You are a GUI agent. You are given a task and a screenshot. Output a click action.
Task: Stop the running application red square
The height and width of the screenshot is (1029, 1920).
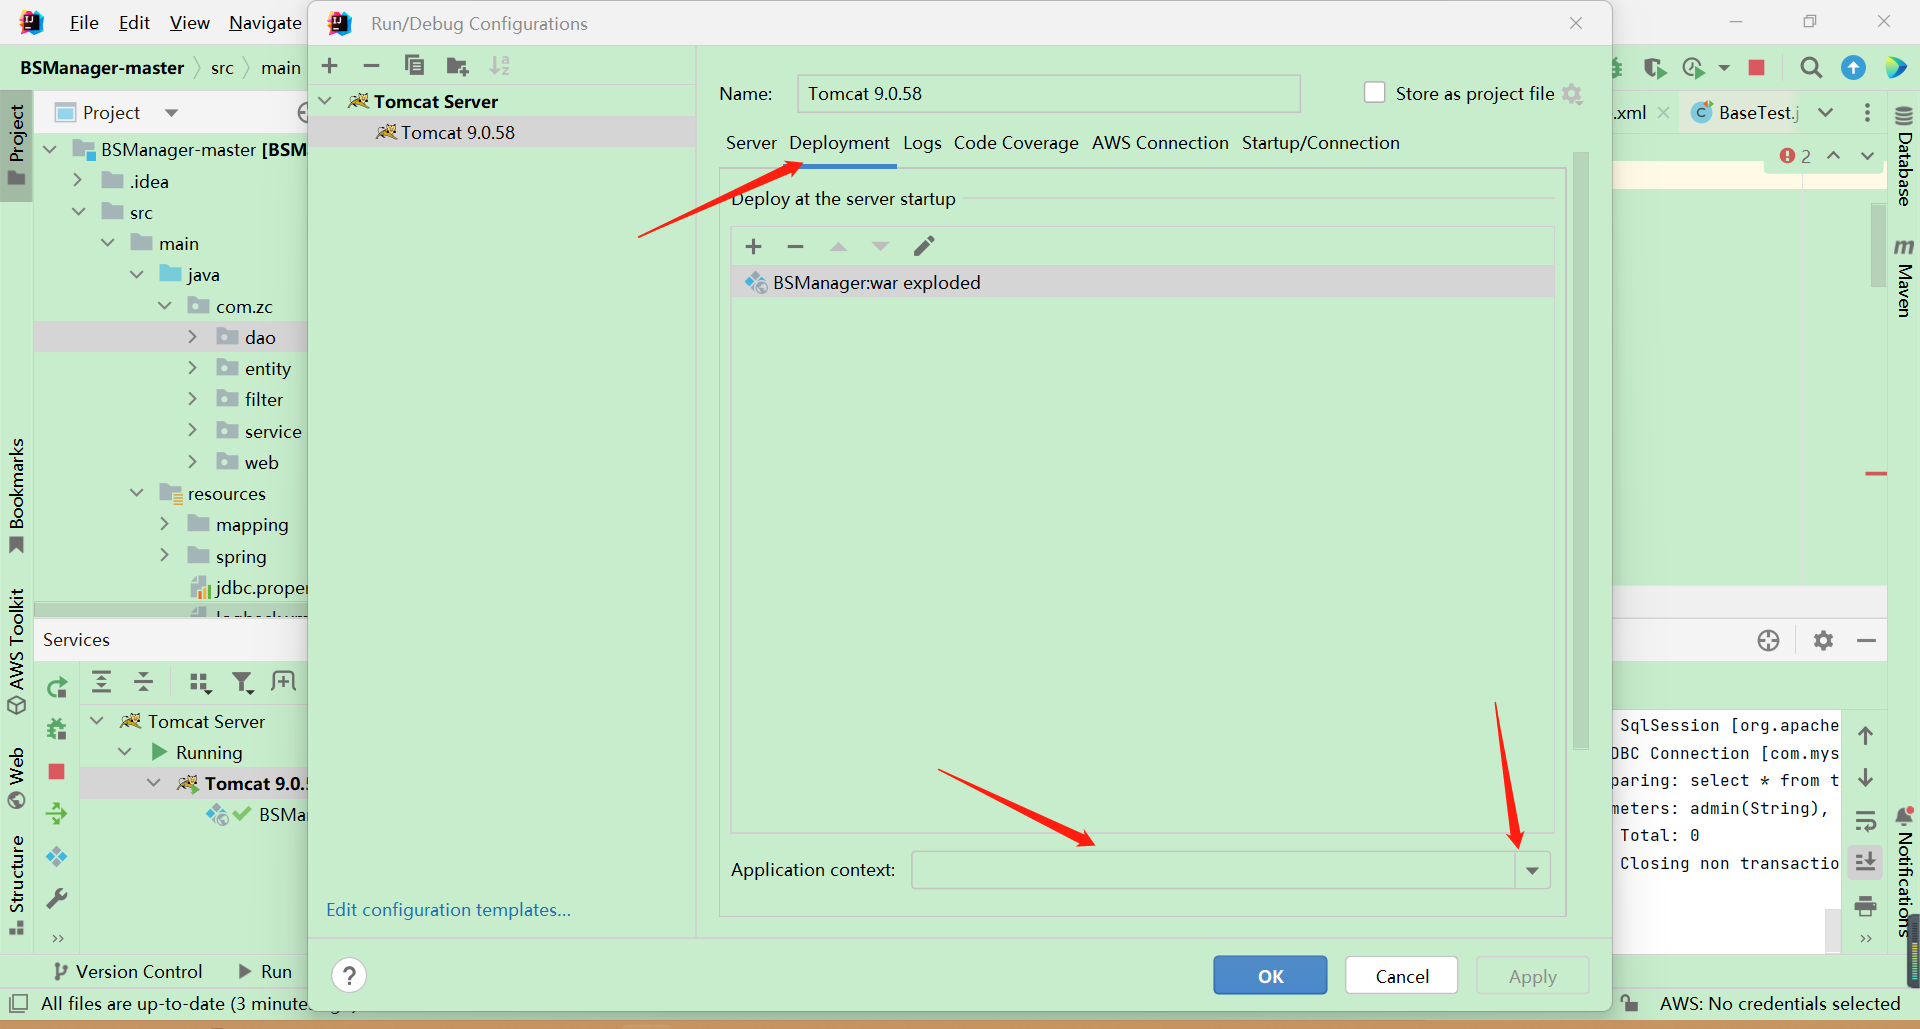point(1756,67)
